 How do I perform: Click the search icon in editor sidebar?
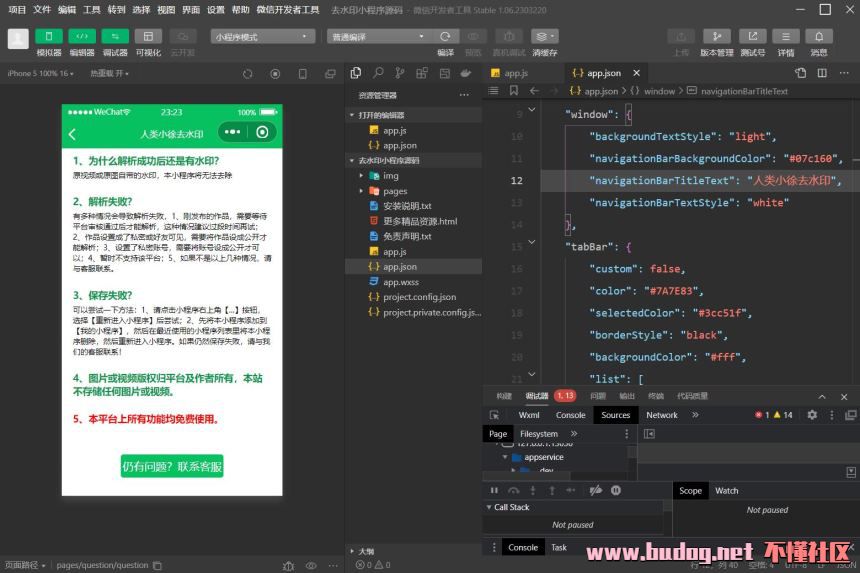click(x=378, y=73)
